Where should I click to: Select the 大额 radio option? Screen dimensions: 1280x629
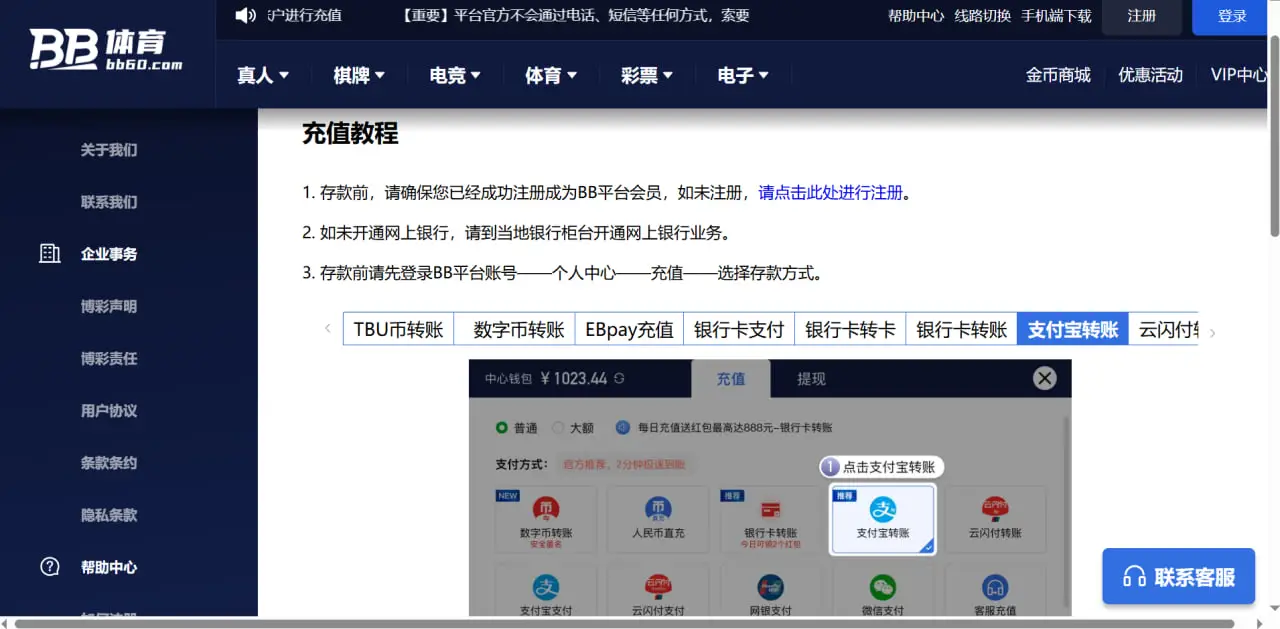coord(558,427)
